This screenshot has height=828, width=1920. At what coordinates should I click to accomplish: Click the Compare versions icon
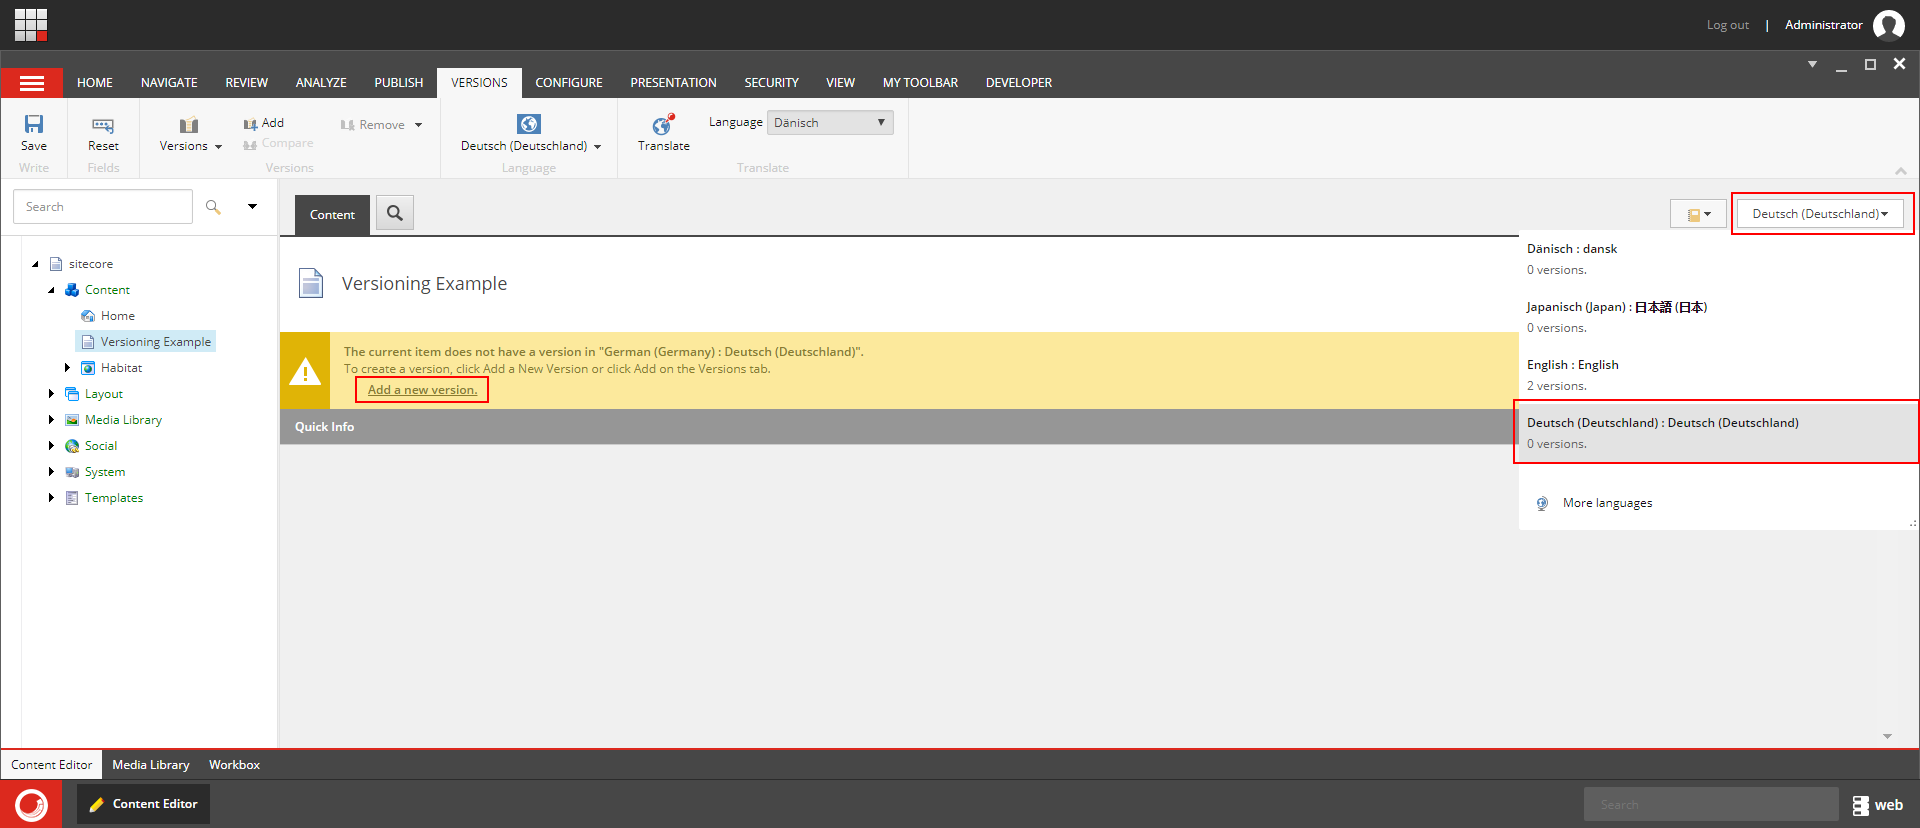tap(250, 144)
